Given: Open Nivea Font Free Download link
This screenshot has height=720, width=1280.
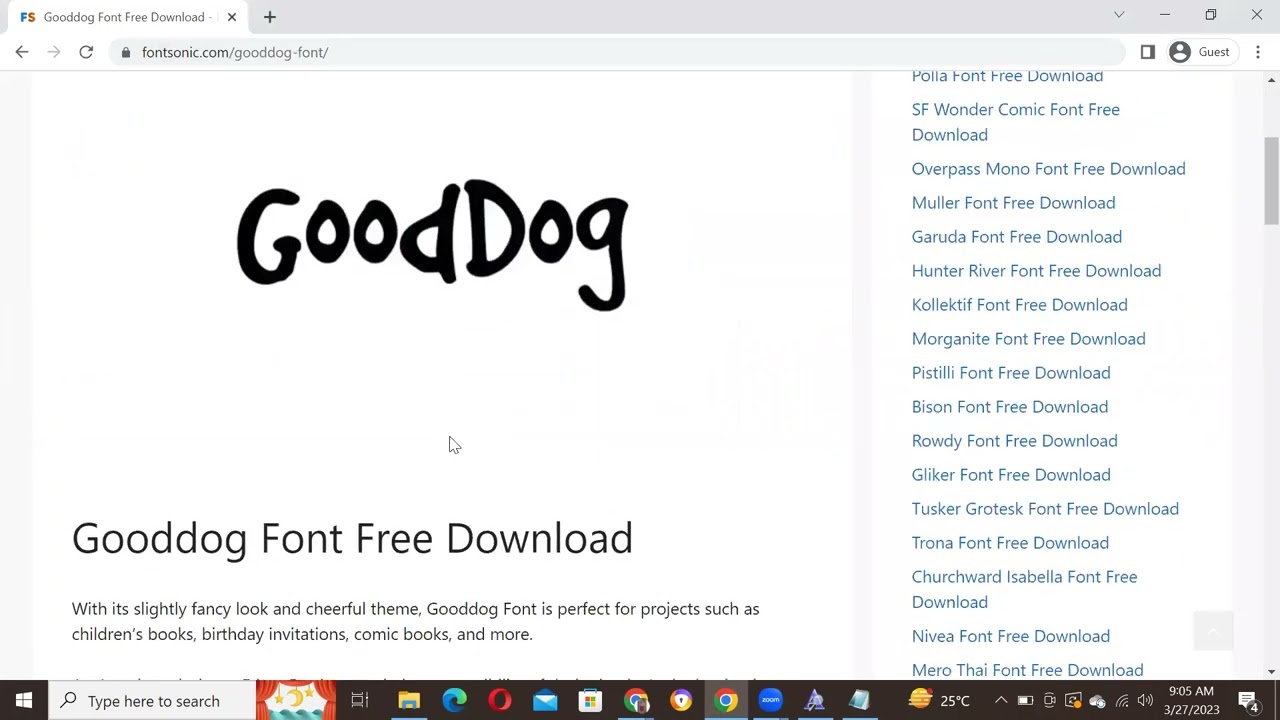Looking at the screenshot, I should click(1010, 636).
